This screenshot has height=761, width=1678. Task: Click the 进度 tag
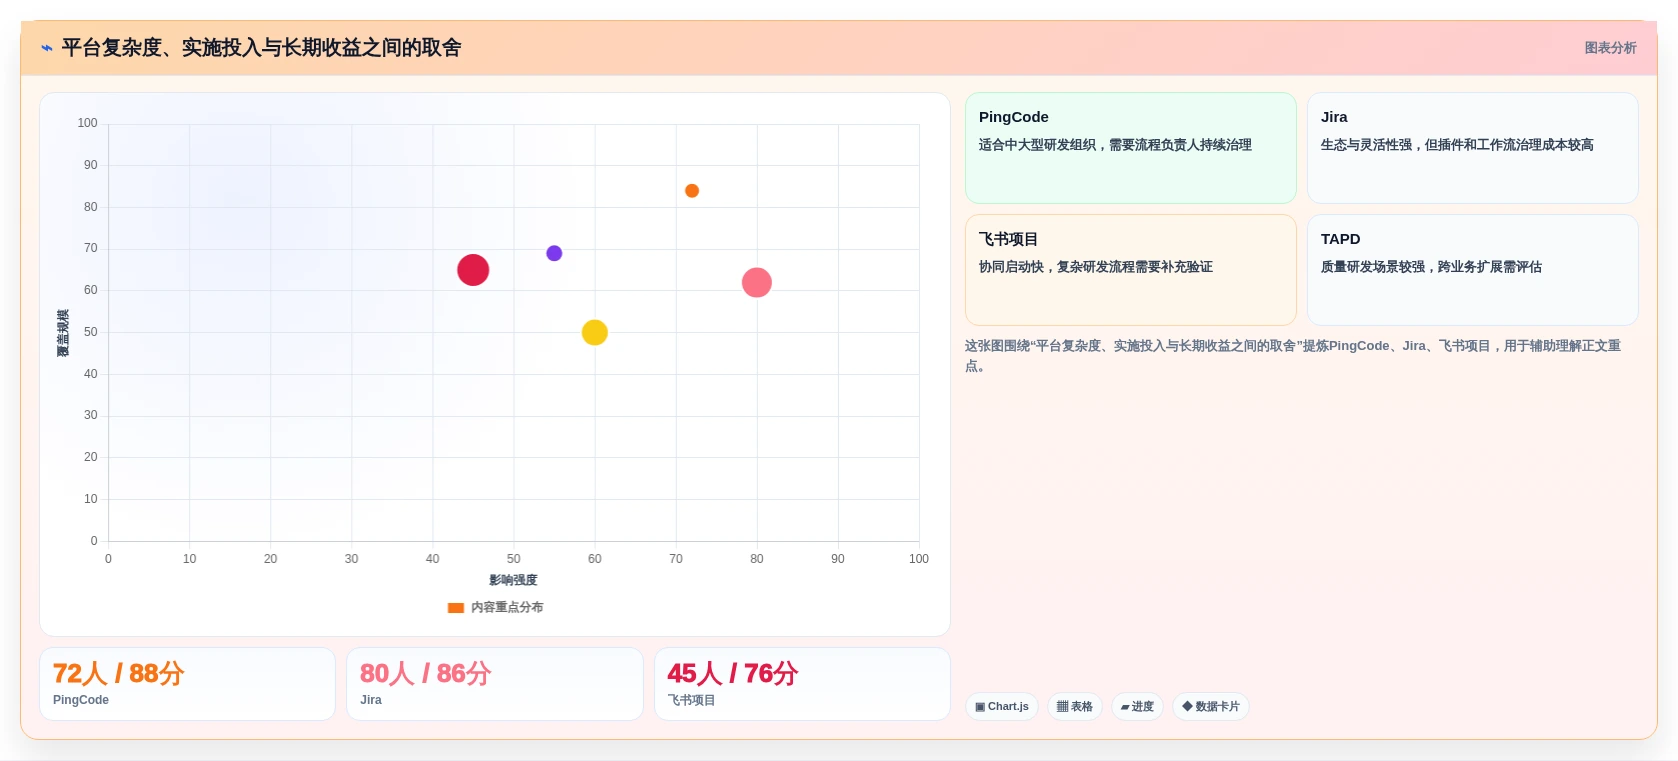(1137, 707)
